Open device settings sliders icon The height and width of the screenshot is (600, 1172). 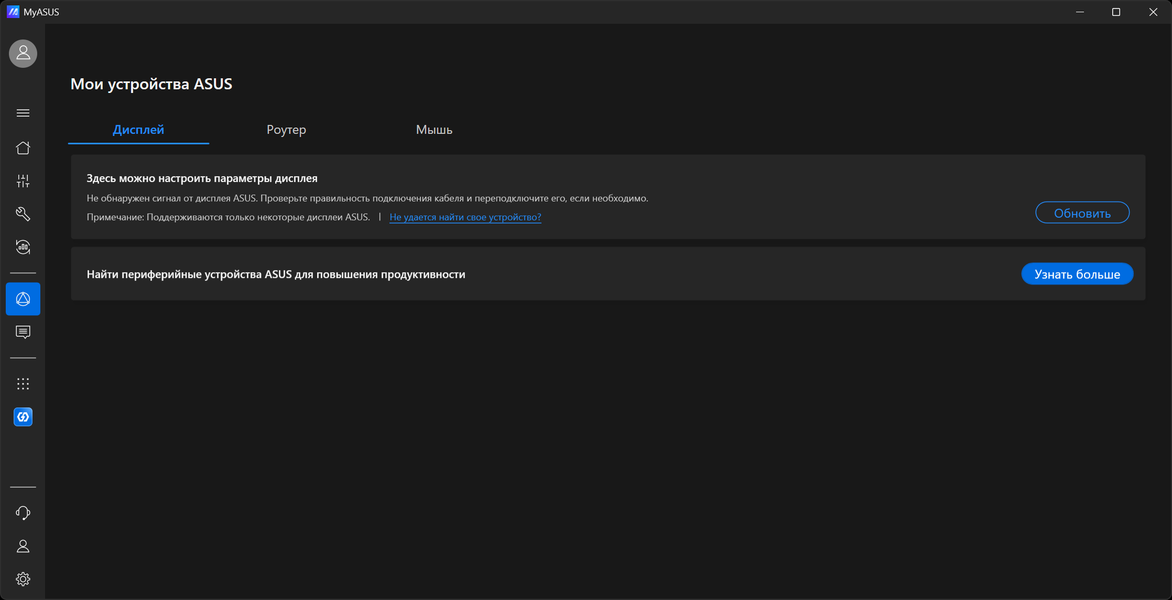(23, 181)
